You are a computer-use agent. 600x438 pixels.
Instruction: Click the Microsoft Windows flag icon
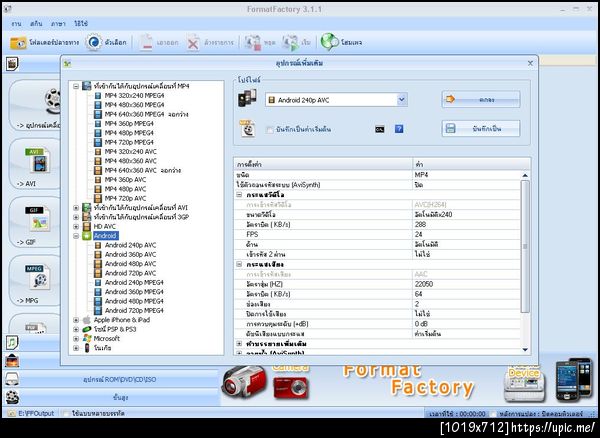click(87, 339)
